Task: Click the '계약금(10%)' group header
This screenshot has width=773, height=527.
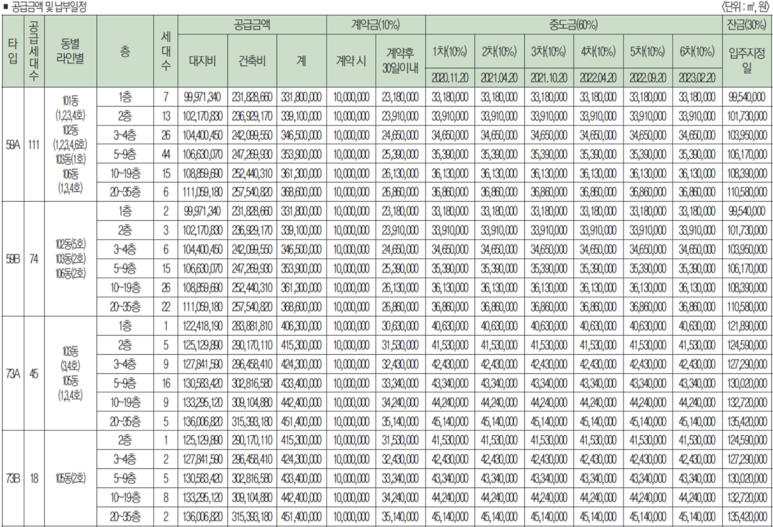Action: click(376, 25)
